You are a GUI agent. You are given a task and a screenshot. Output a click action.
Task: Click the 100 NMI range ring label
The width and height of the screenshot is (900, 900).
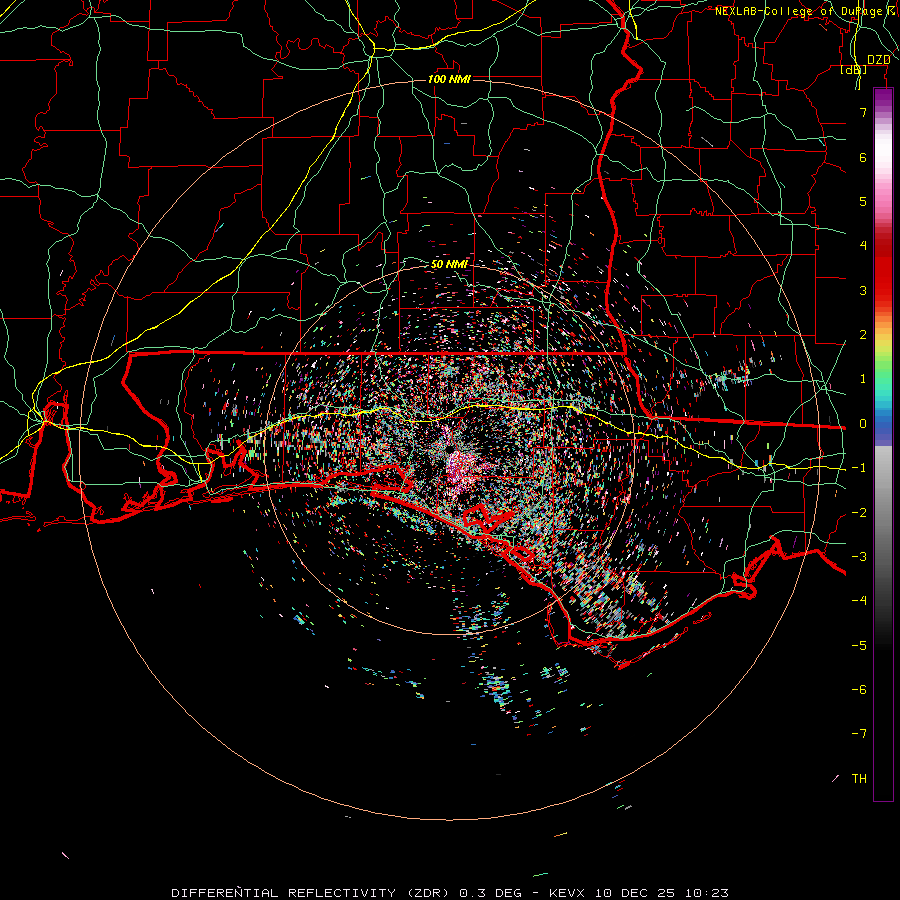point(449,79)
